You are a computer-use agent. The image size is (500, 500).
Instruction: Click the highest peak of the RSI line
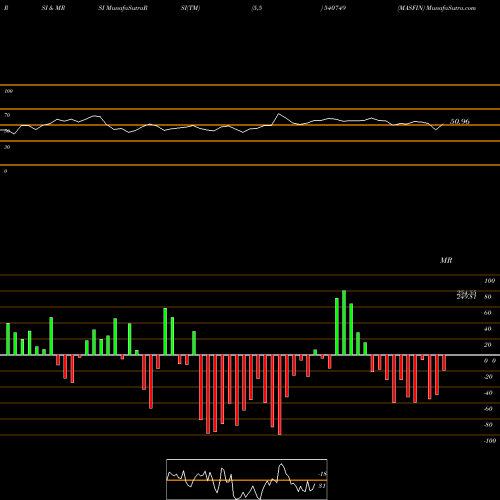point(279,114)
